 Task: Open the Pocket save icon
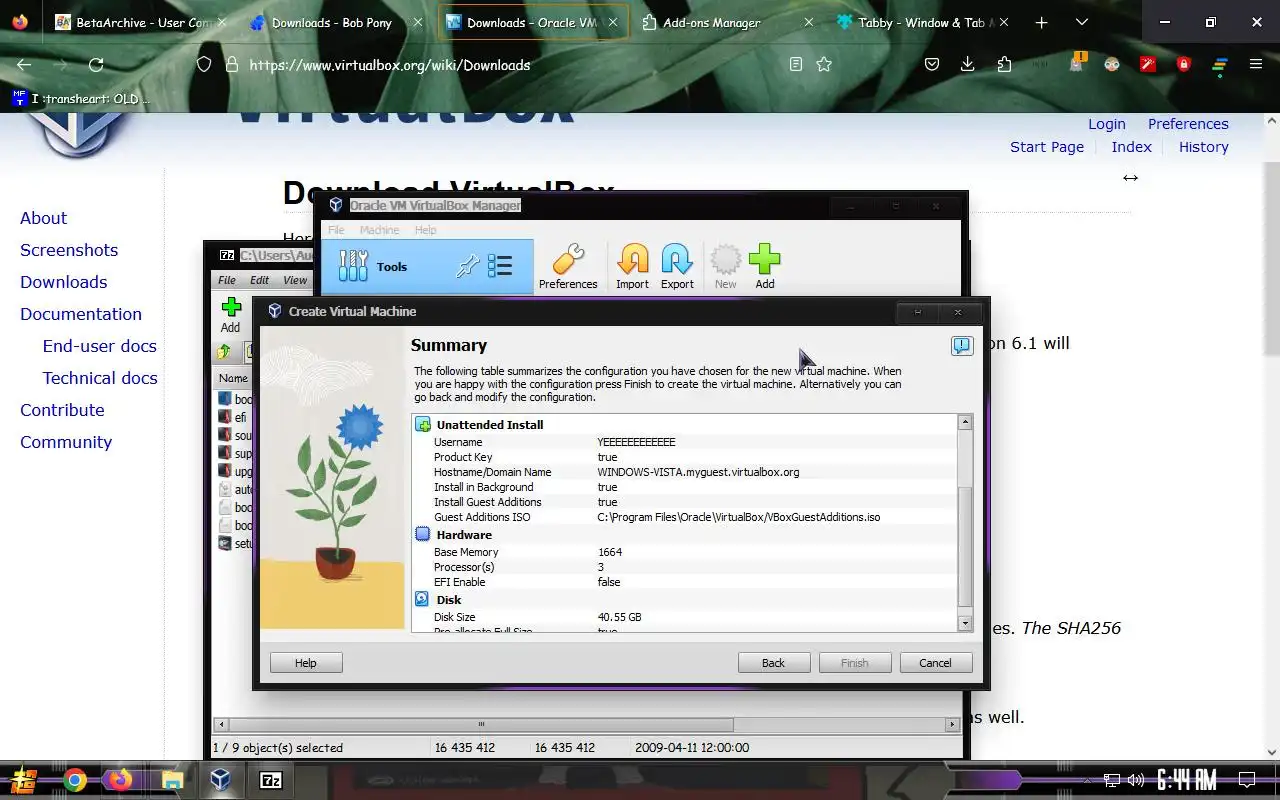931,64
